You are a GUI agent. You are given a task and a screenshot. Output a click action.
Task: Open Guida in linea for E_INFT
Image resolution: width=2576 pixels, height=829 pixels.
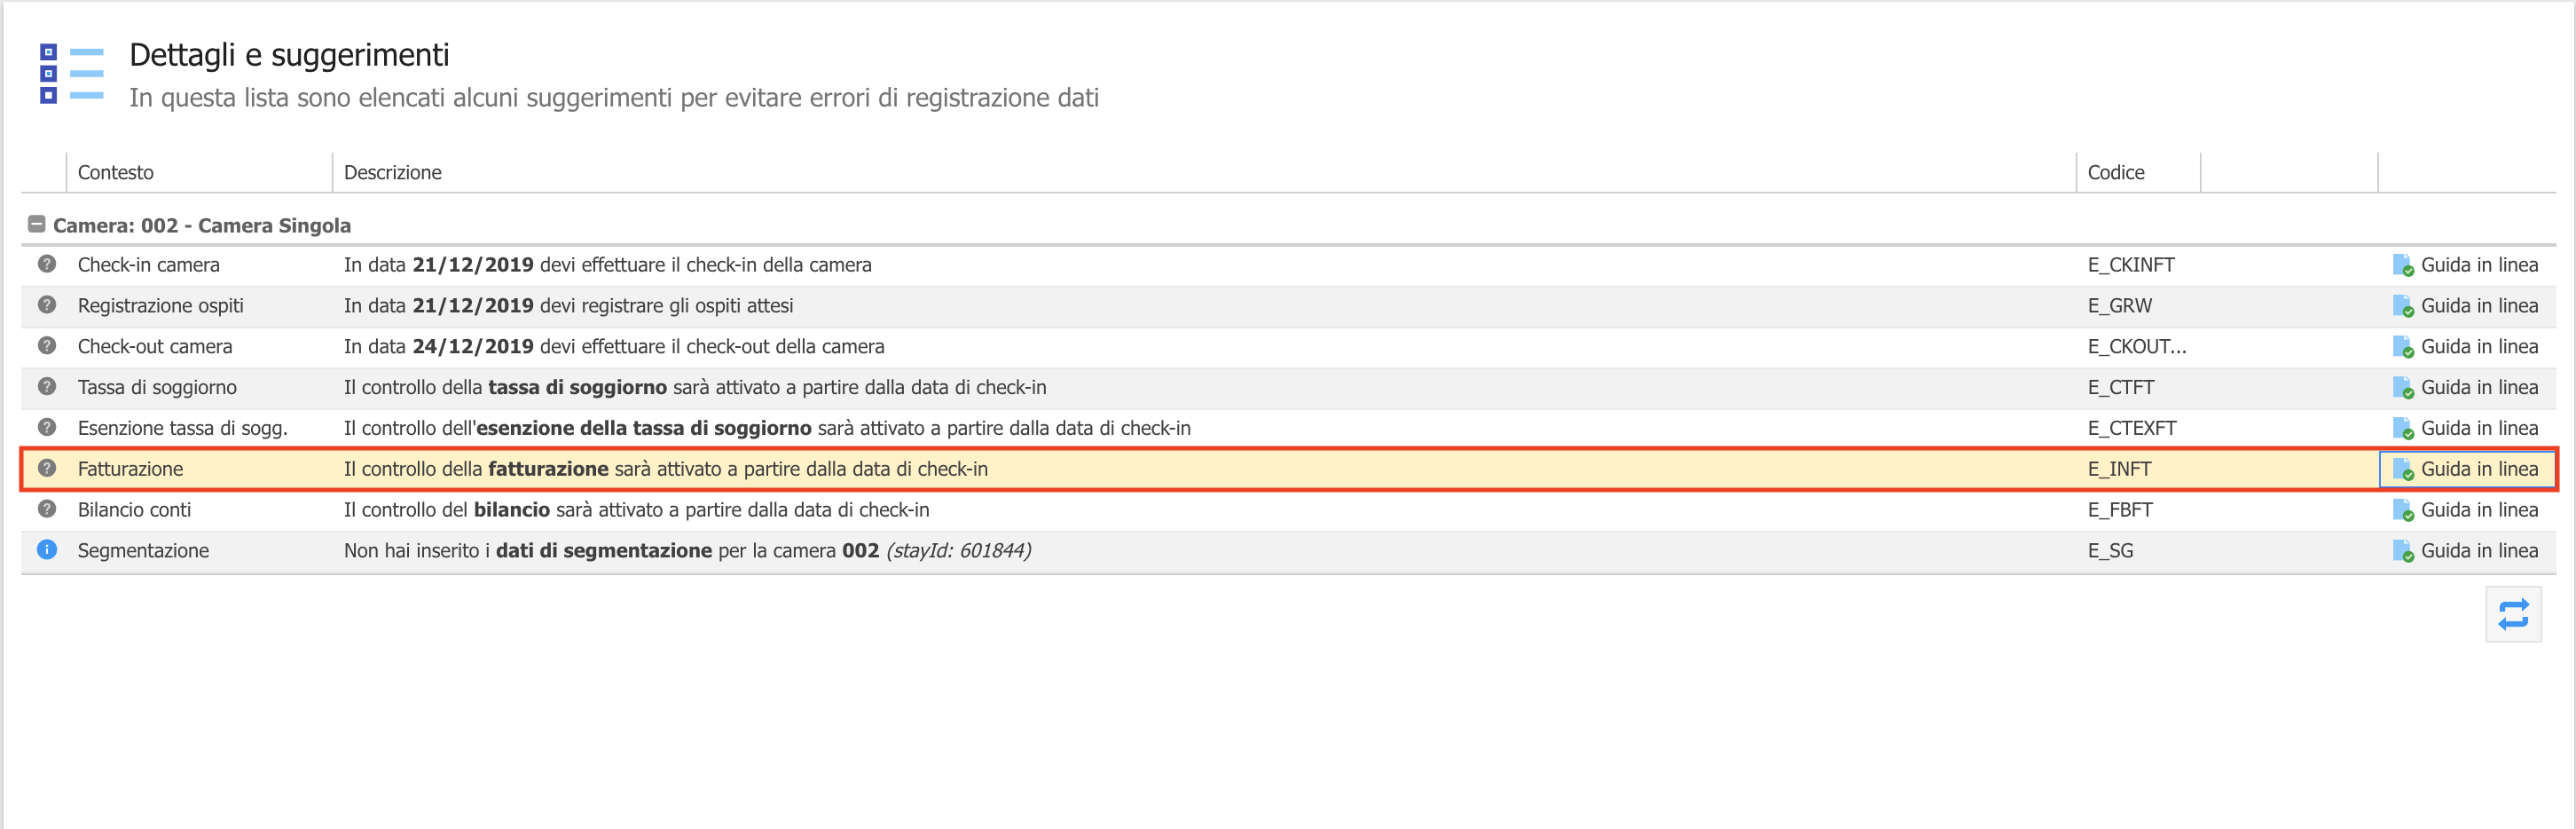pos(2466,469)
